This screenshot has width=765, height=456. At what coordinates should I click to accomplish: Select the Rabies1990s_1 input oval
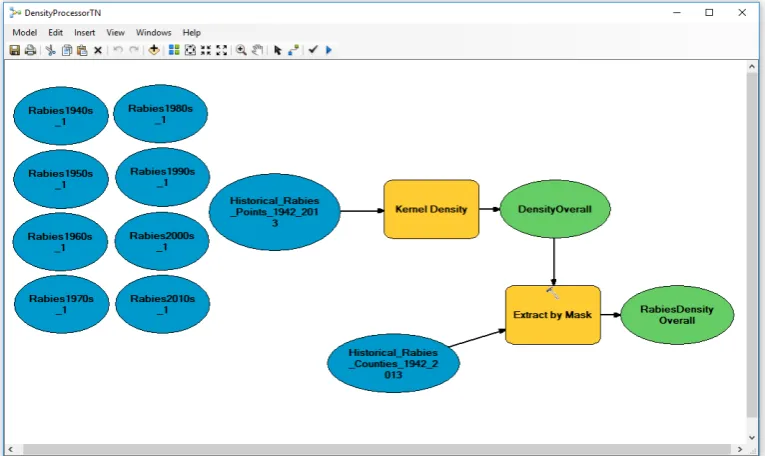(x=162, y=177)
